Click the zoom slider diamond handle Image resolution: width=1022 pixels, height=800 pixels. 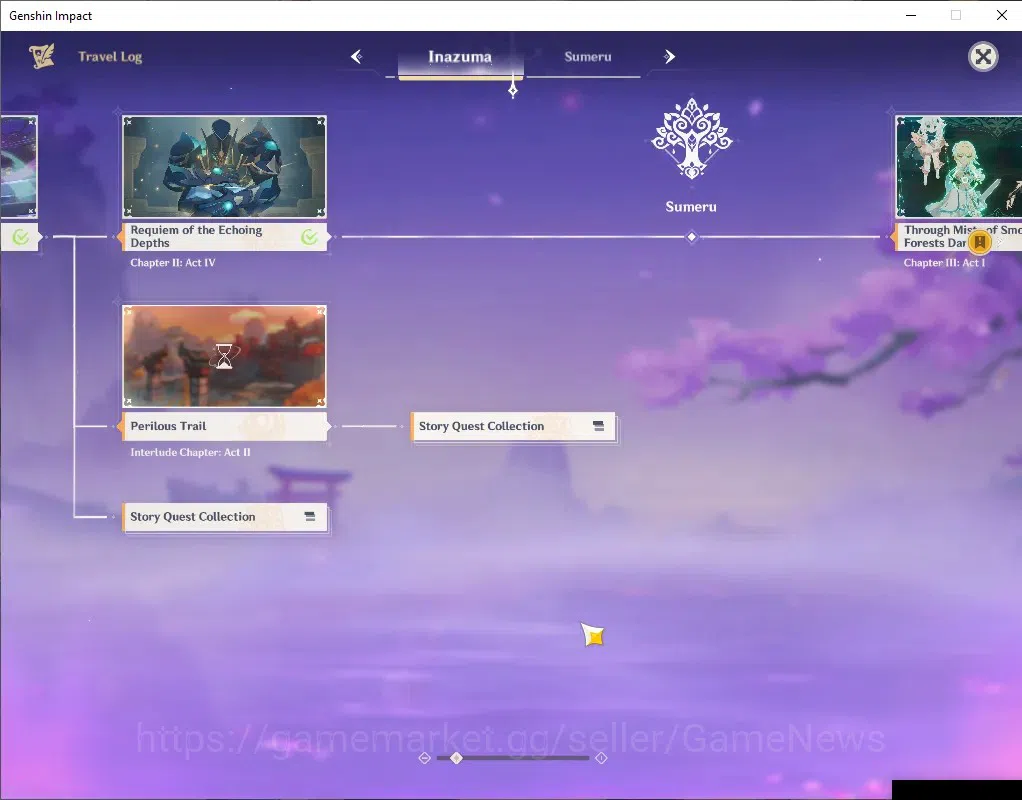456,758
